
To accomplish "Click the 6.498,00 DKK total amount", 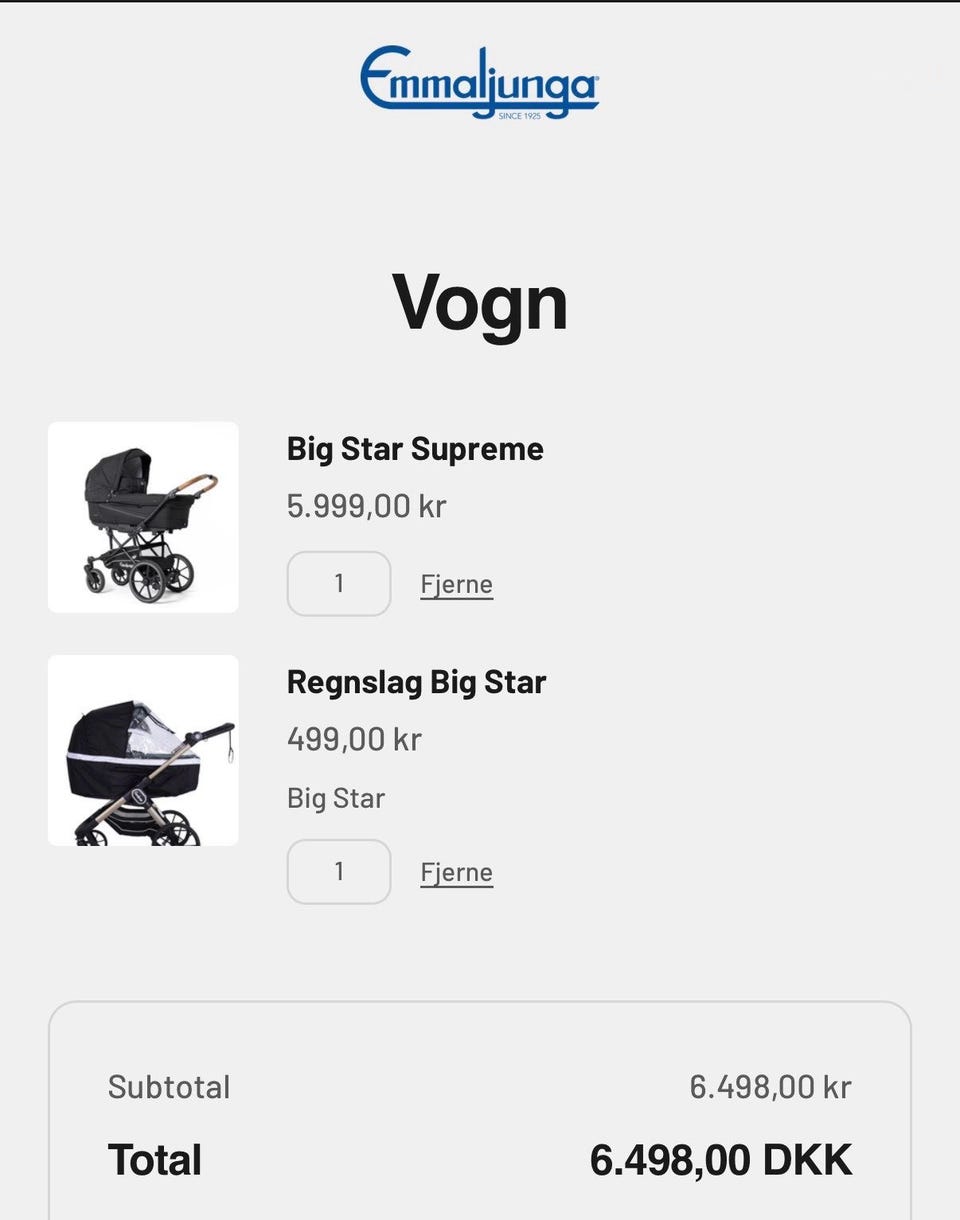I will pyautogui.click(x=721, y=1160).
